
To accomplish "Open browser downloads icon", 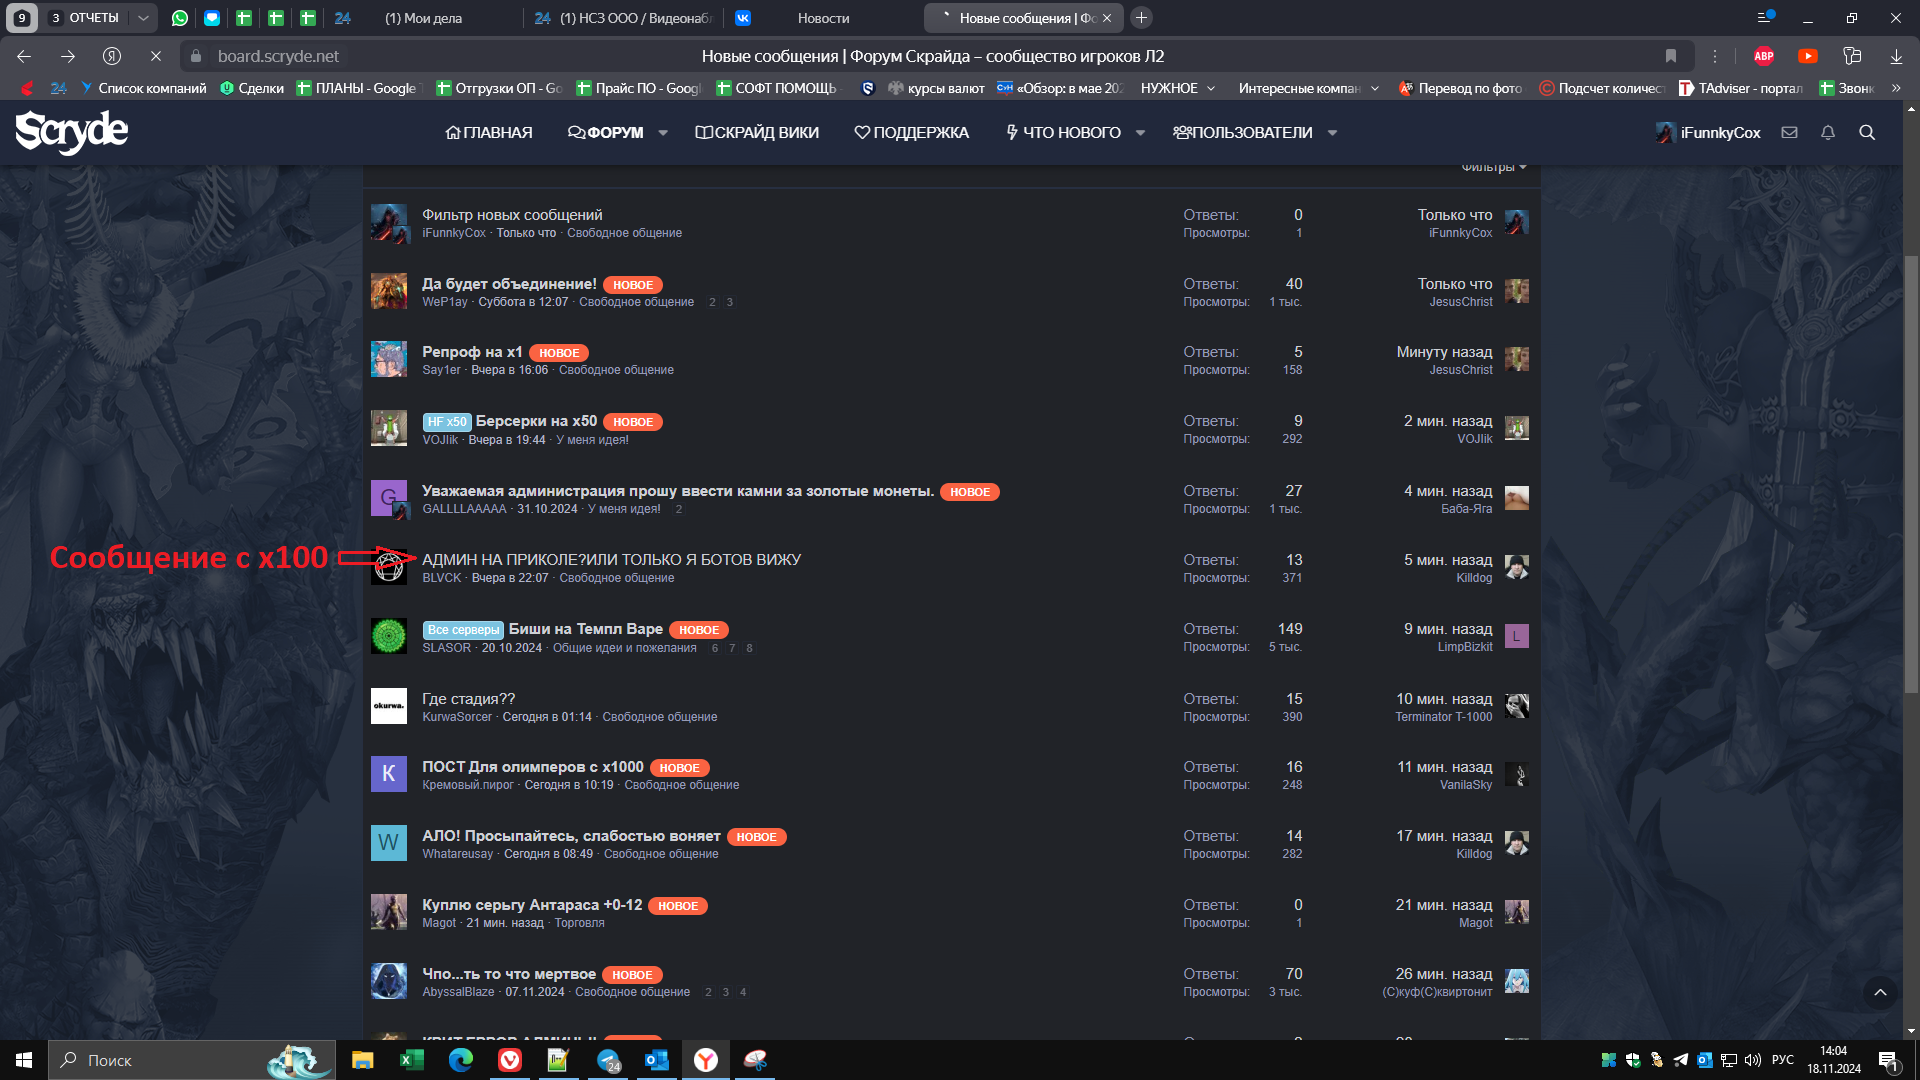I will pyautogui.click(x=1896, y=56).
